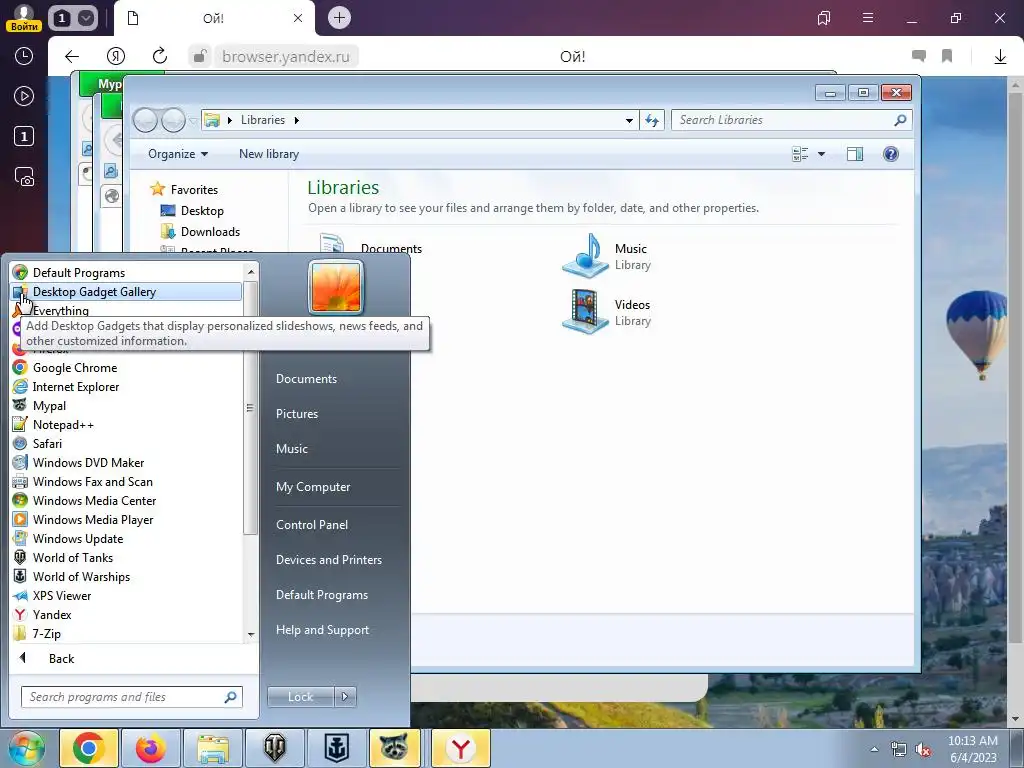Click the Search programs and files box

point(132,697)
